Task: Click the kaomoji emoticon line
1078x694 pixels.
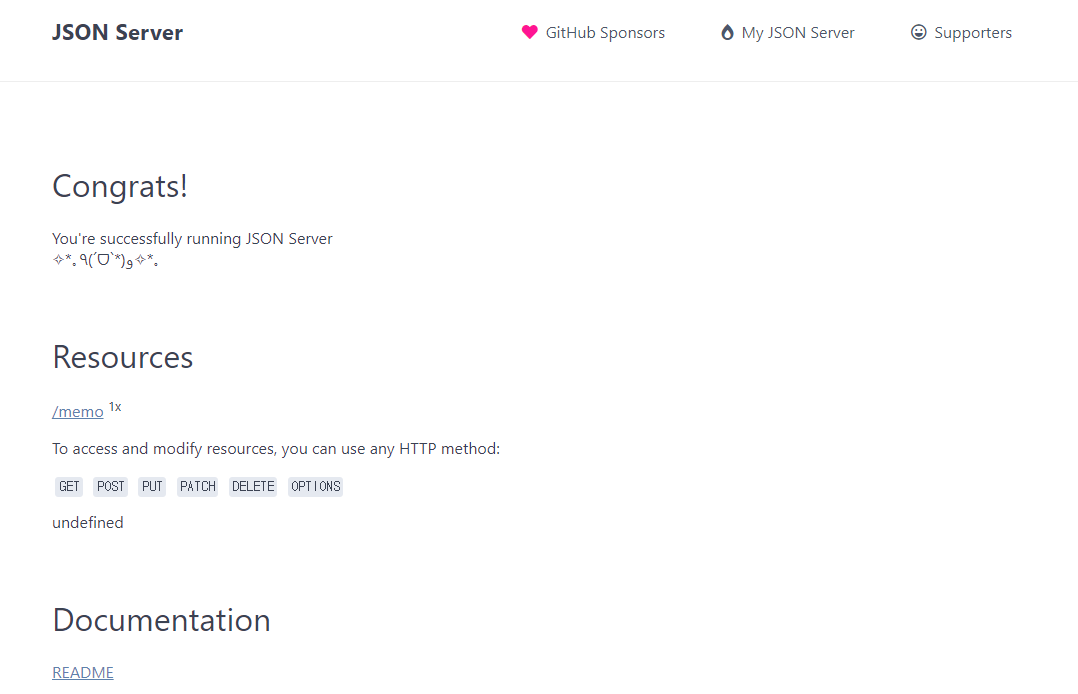Action: tap(105, 260)
